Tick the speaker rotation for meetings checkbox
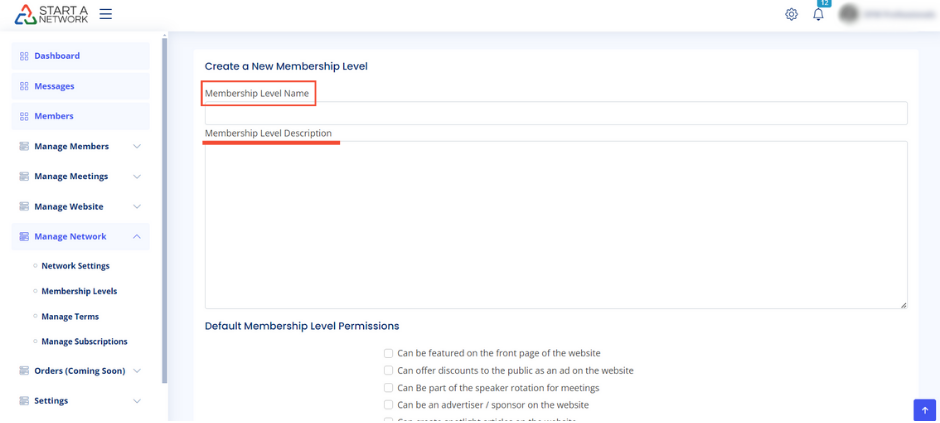 coord(388,387)
